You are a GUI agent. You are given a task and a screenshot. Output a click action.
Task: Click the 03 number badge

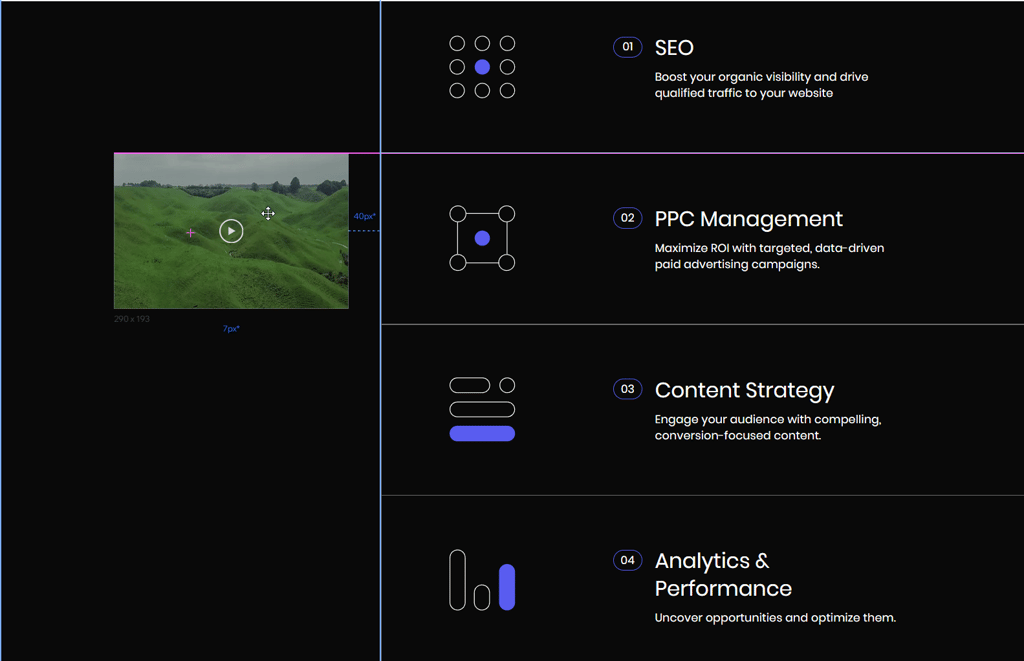pos(628,389)
